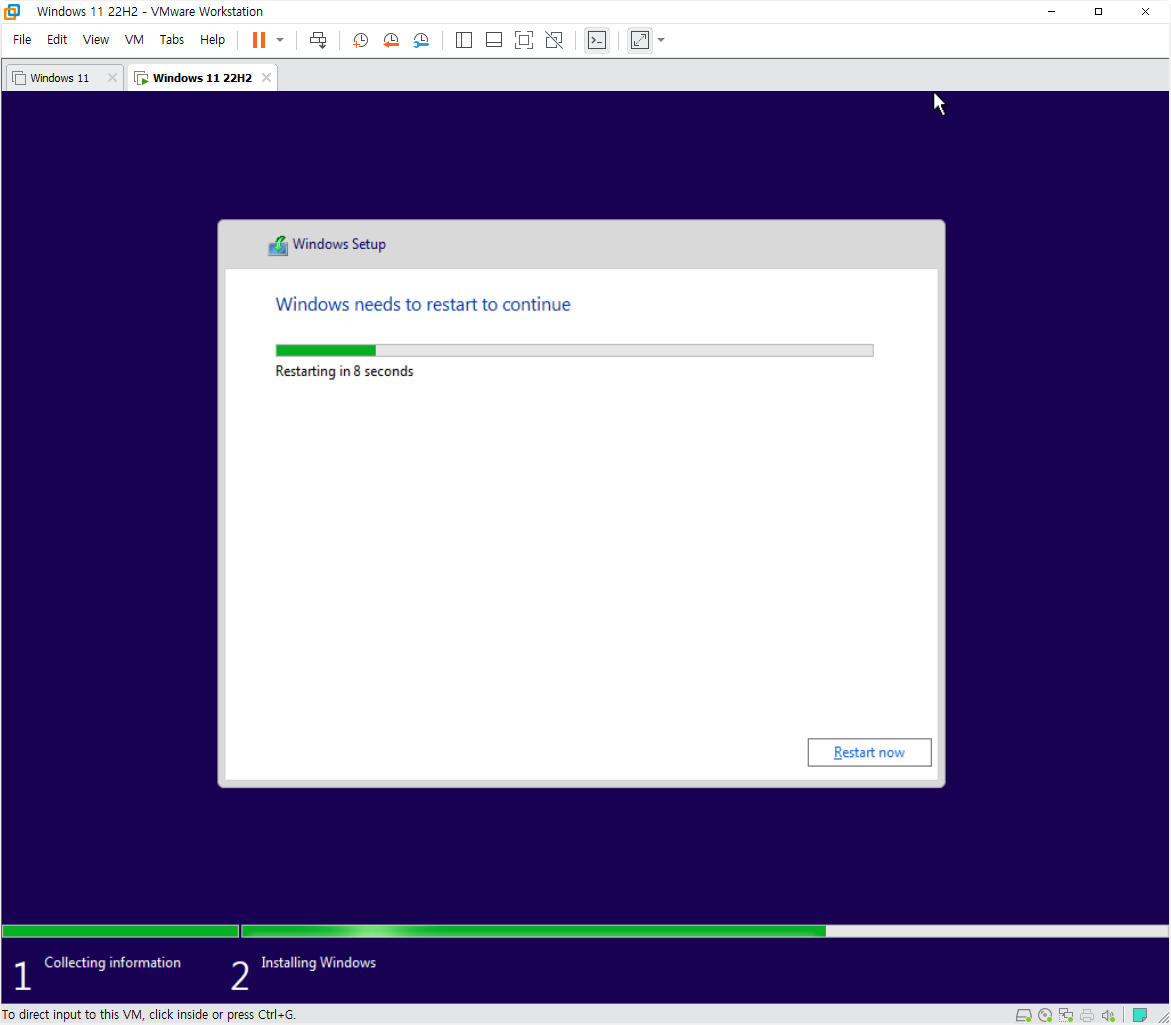Send Ctrl+Alt+Del to the virtual machine
Screen dimensions: 1171x1025
318,40
